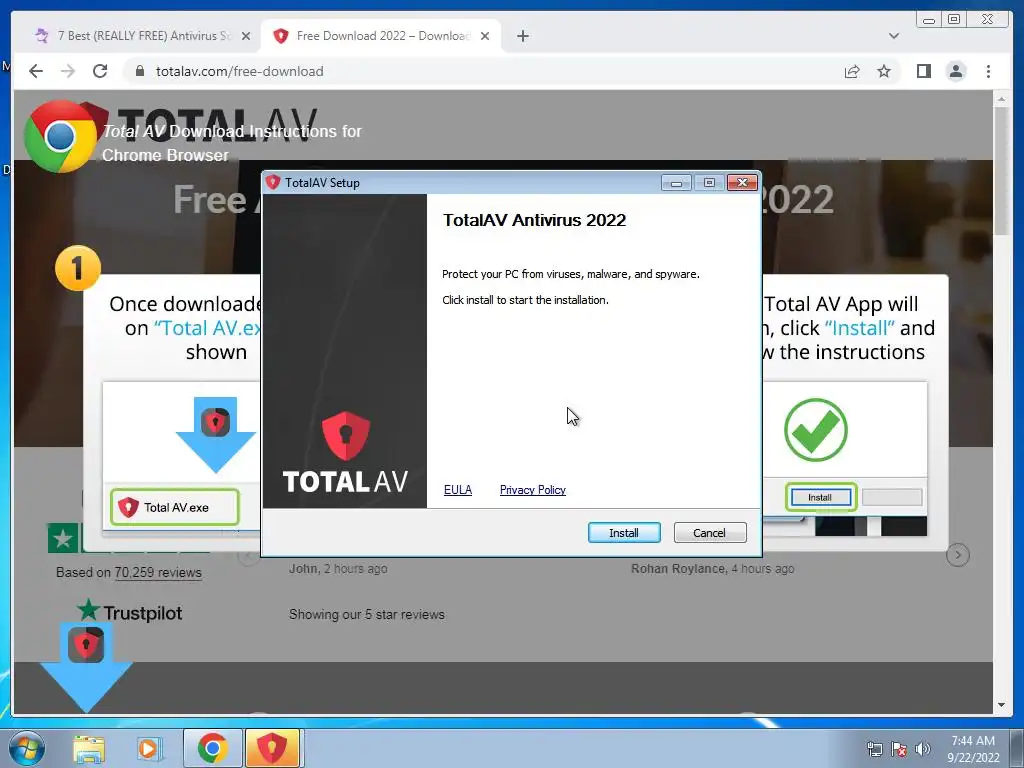Close the TotalAV Setup dialog

[743, 183]
